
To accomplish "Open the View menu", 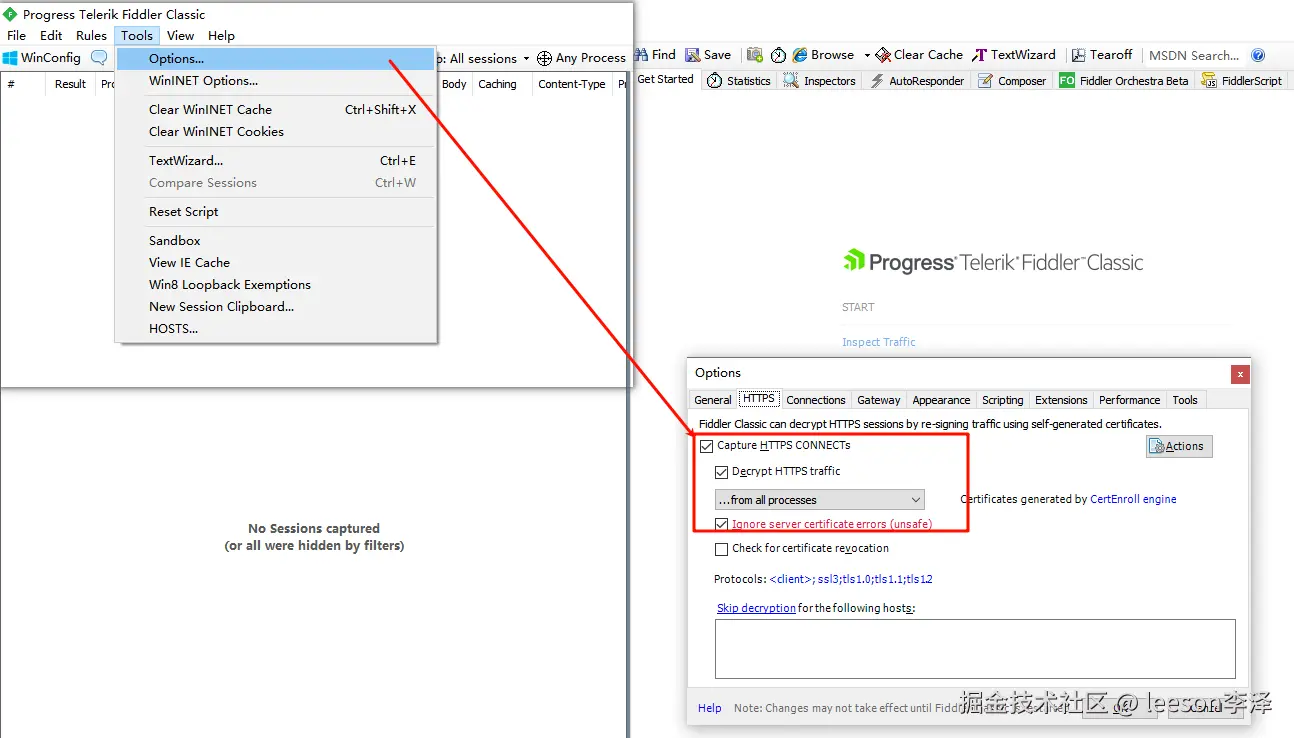I will click(x=180, y=35).
